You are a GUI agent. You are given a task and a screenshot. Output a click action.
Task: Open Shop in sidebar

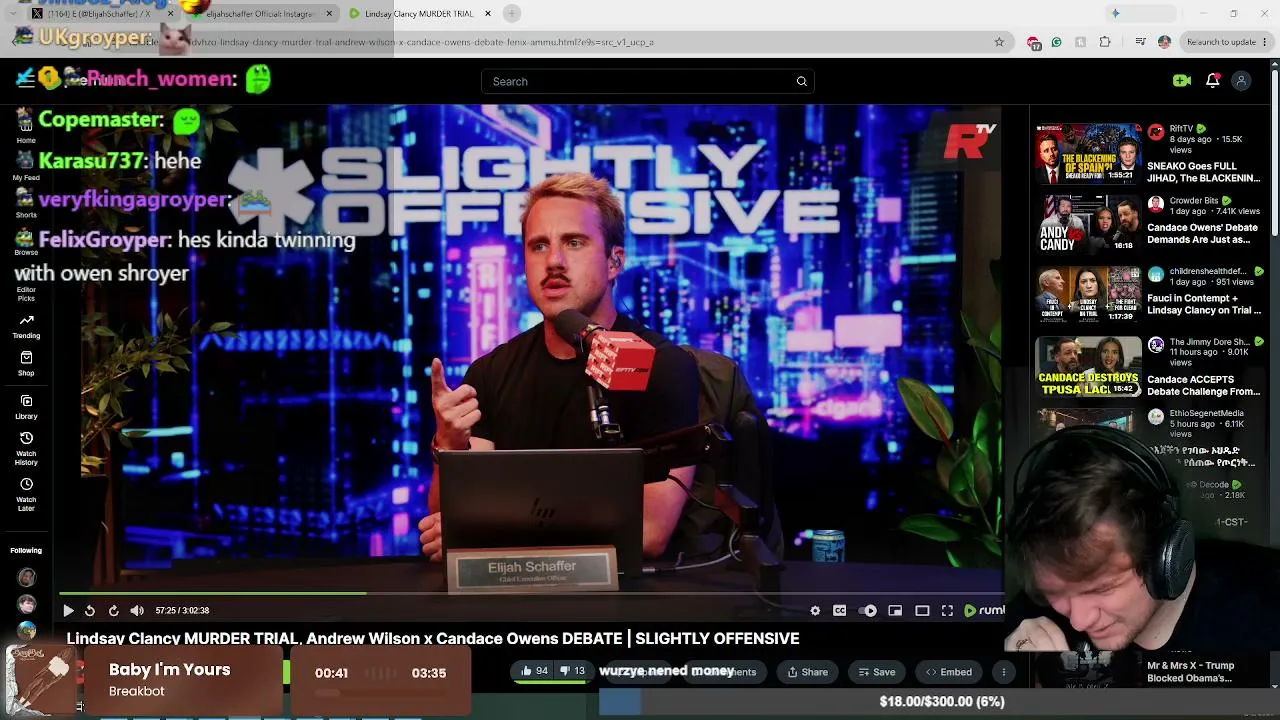click(26, 364)
